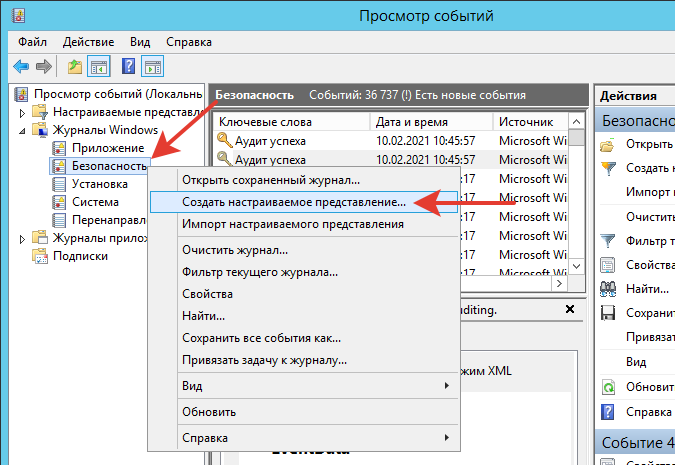Collapse the Журналы Windows tree node
The height and width of the screenshot is (465, 675).
23,130
